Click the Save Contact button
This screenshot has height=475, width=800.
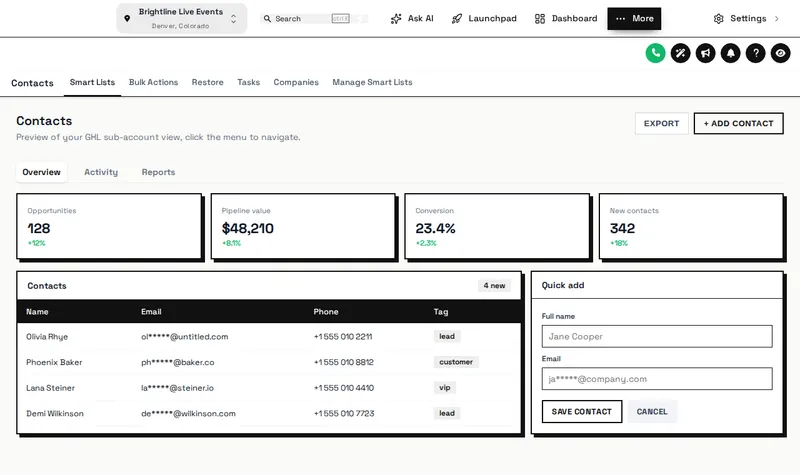click(x=582, y=412)
